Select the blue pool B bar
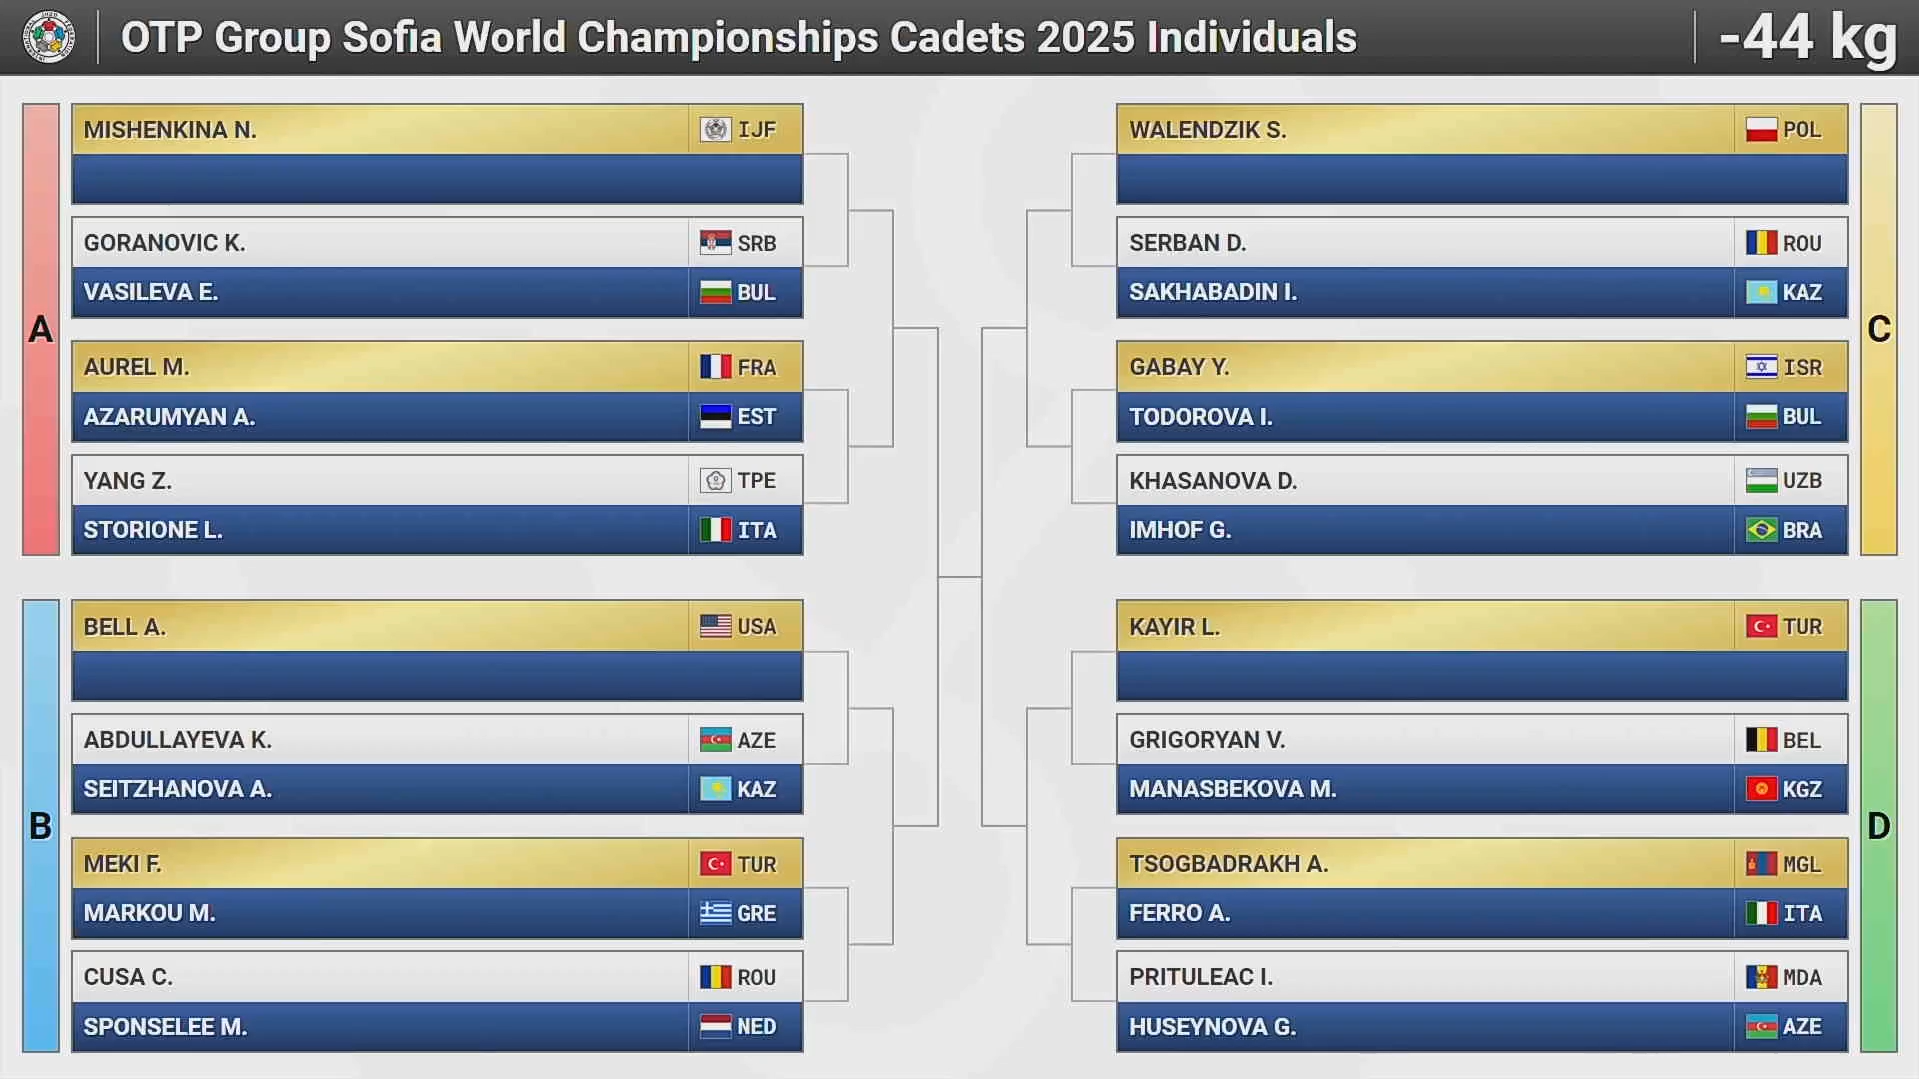This screenshot has width=1919, height=1079. pyautogui.click(x=41, y=826)
